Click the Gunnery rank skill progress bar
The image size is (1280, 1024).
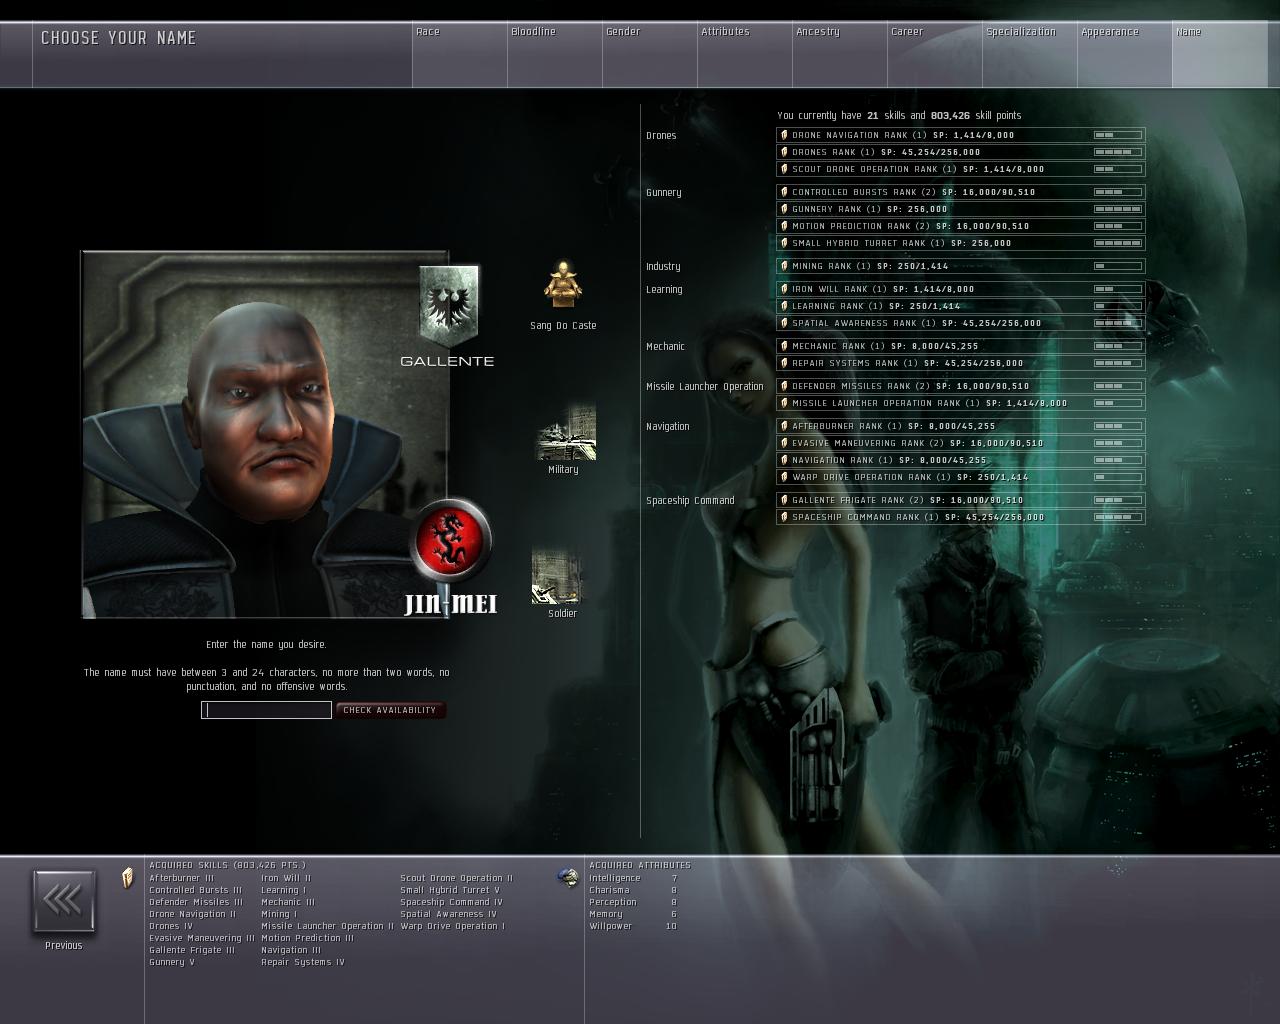[x=1118, y=209]
